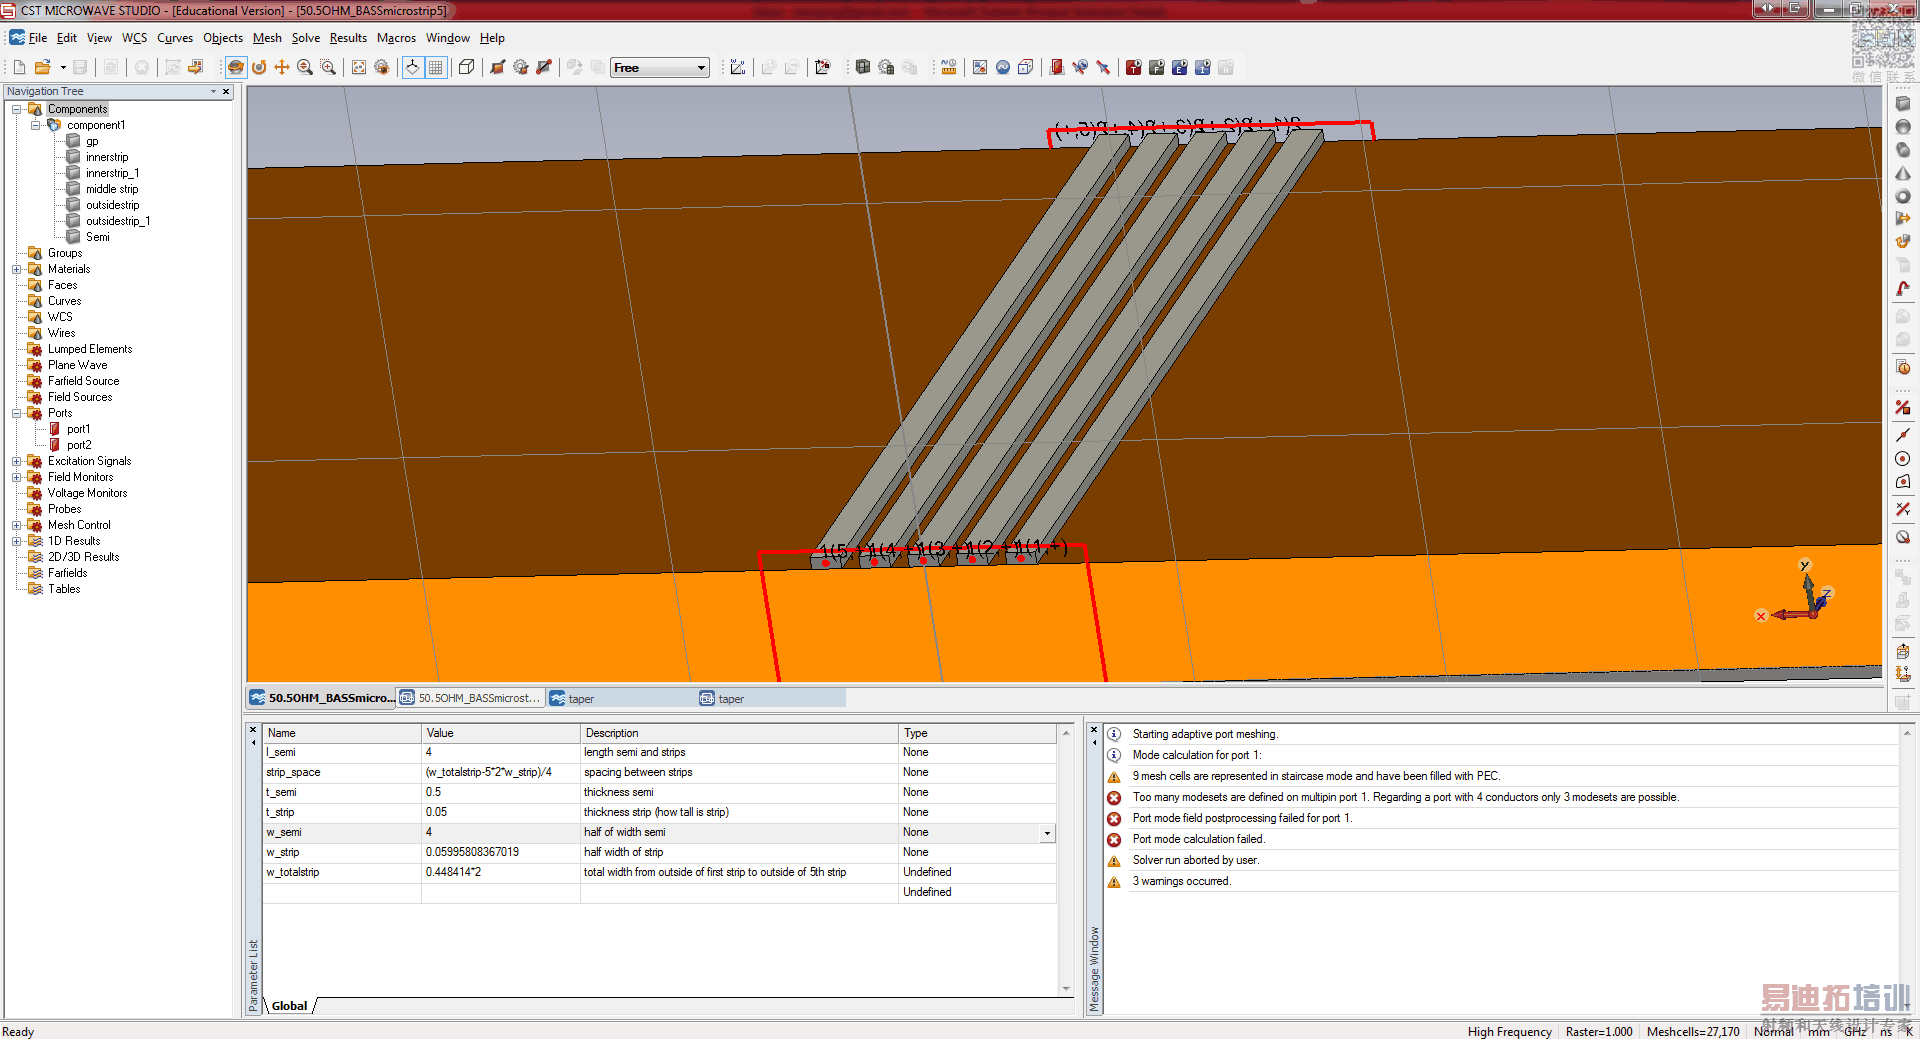Toggle the coordinate axes display button

point(412,67)
